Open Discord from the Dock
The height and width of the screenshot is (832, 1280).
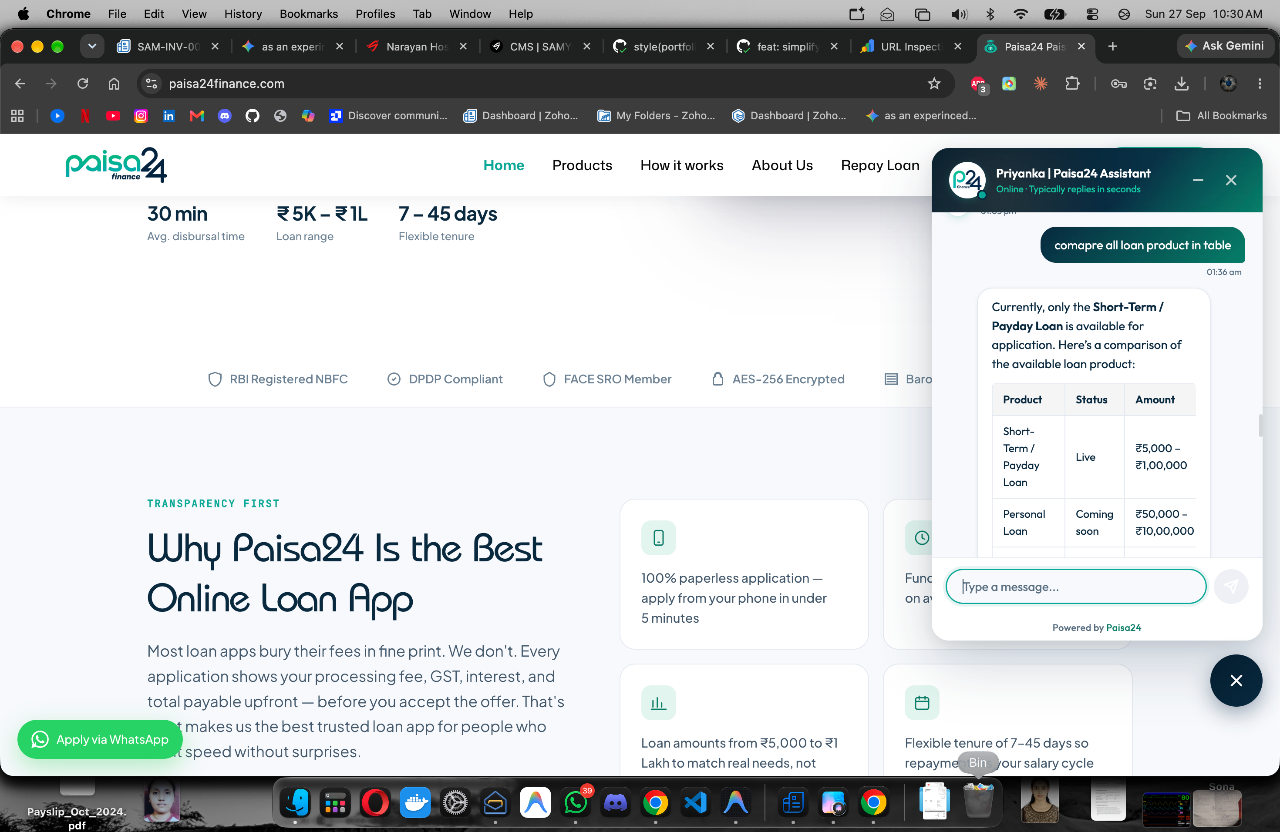coord(615,802)
